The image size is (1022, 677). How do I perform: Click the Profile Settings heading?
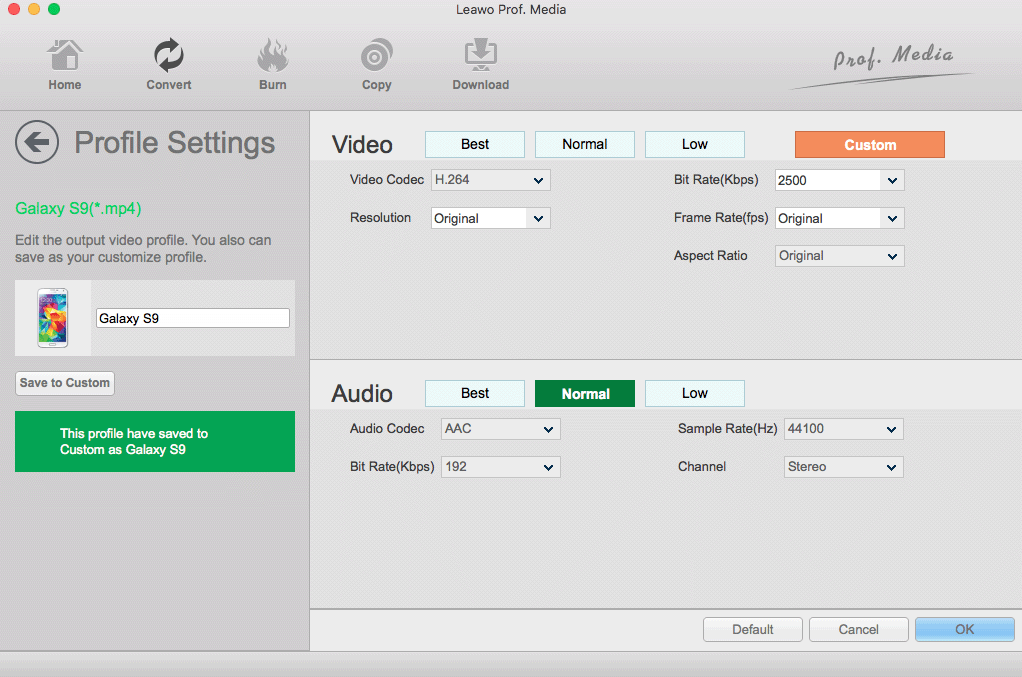[175, 143]
